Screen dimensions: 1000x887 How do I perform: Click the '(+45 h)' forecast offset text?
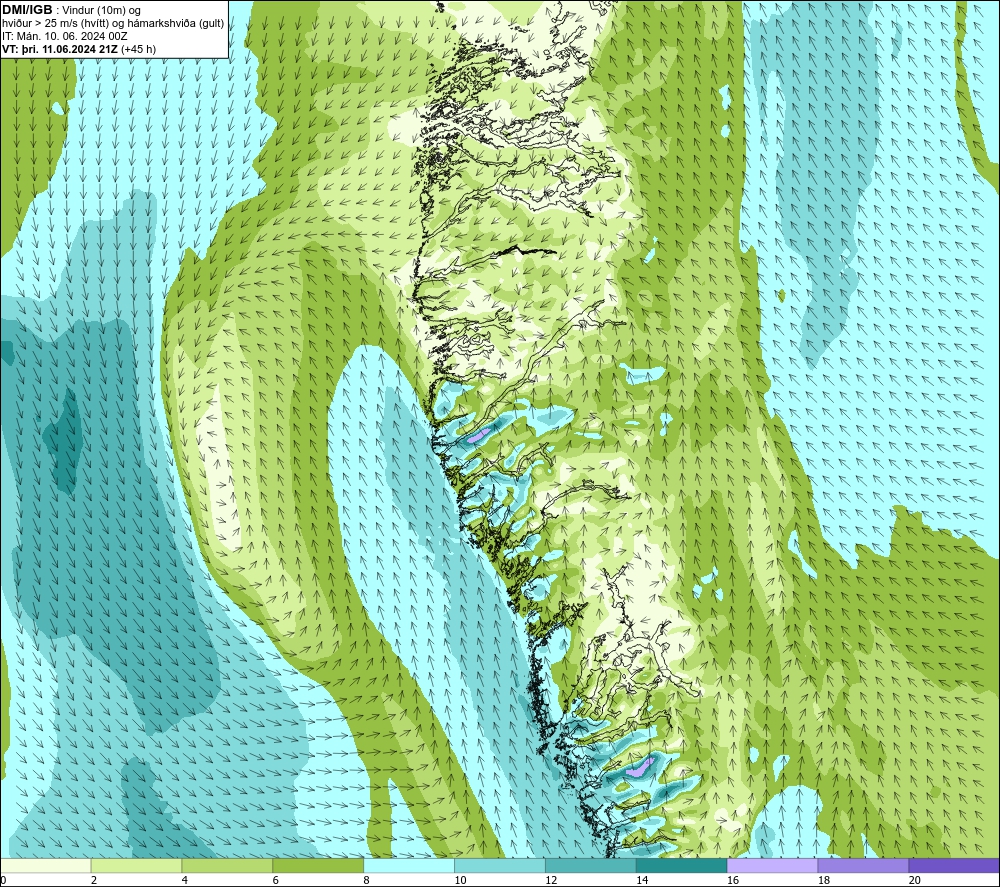click(x=138, y=49)
